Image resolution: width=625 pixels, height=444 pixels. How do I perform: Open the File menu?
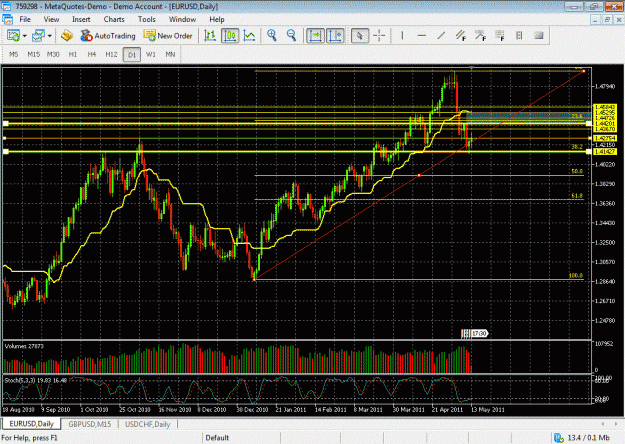coord(25,19)
